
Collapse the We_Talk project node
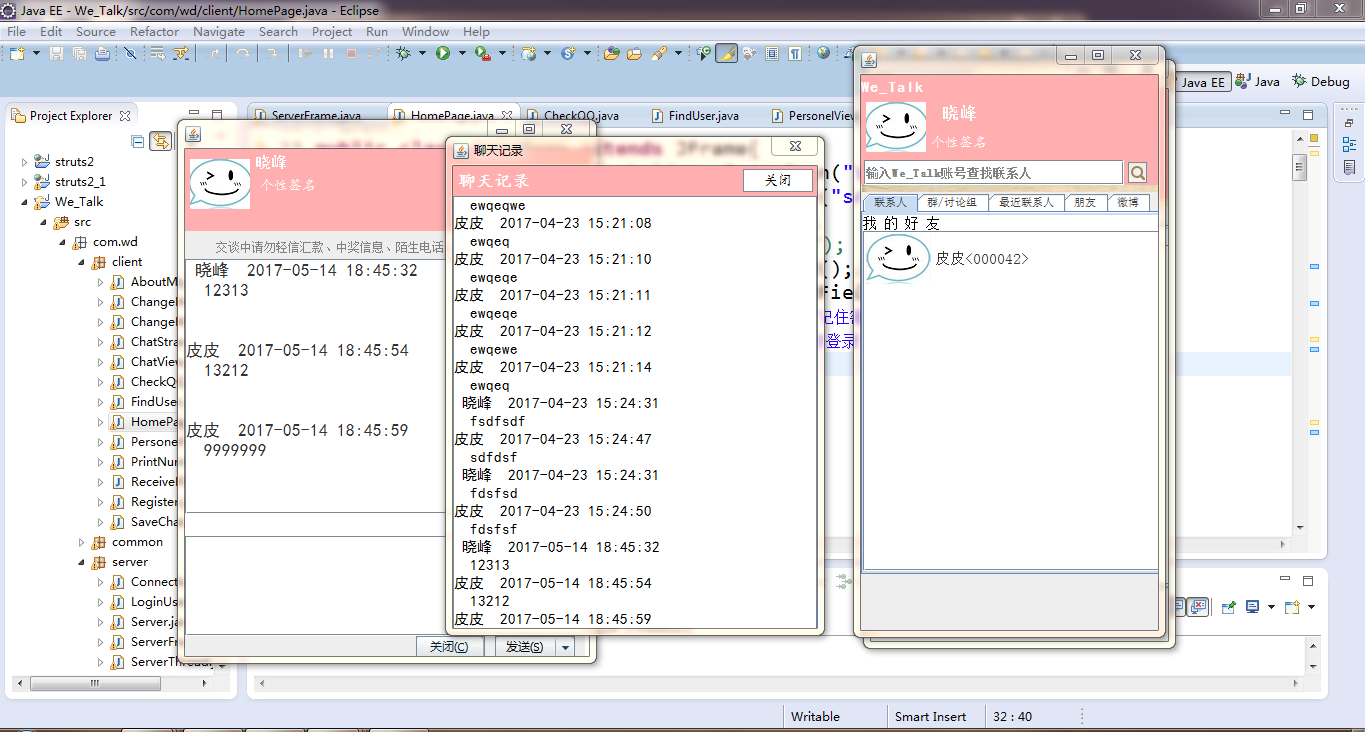(25, 201)
